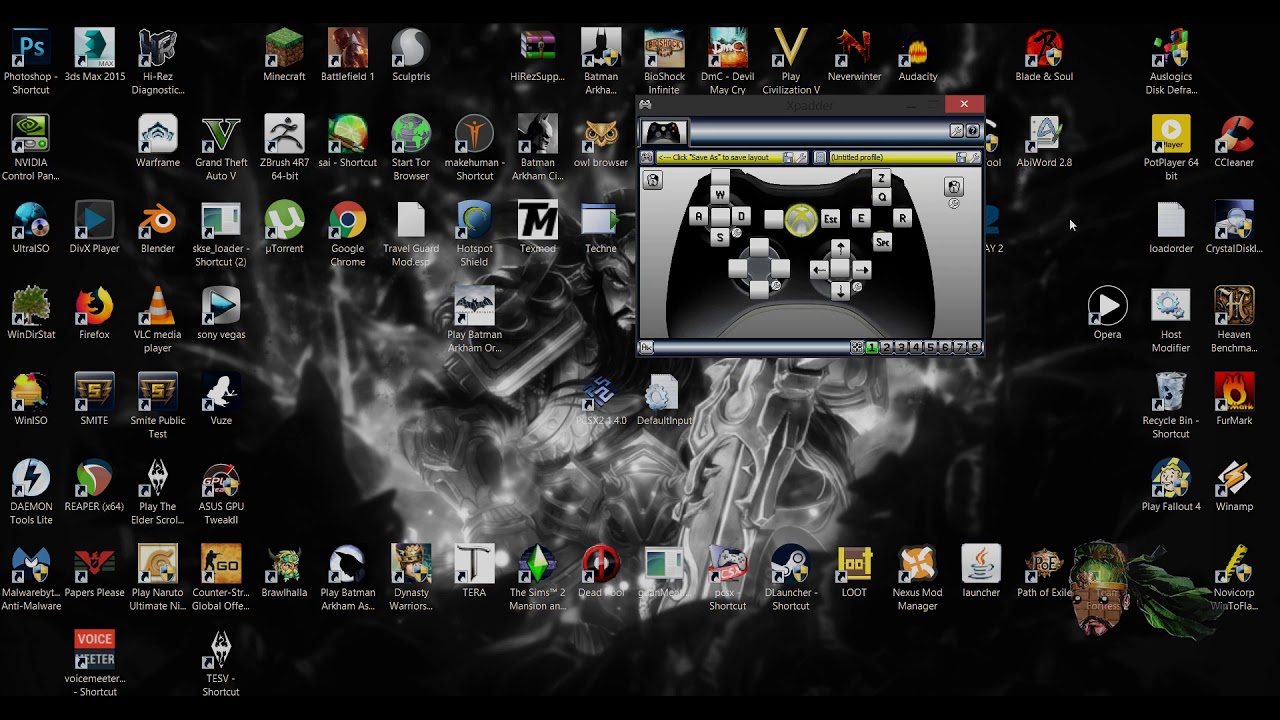
Task: Select the Grand Theft Auto V desktop icon
Action: [x=221, y=148]
